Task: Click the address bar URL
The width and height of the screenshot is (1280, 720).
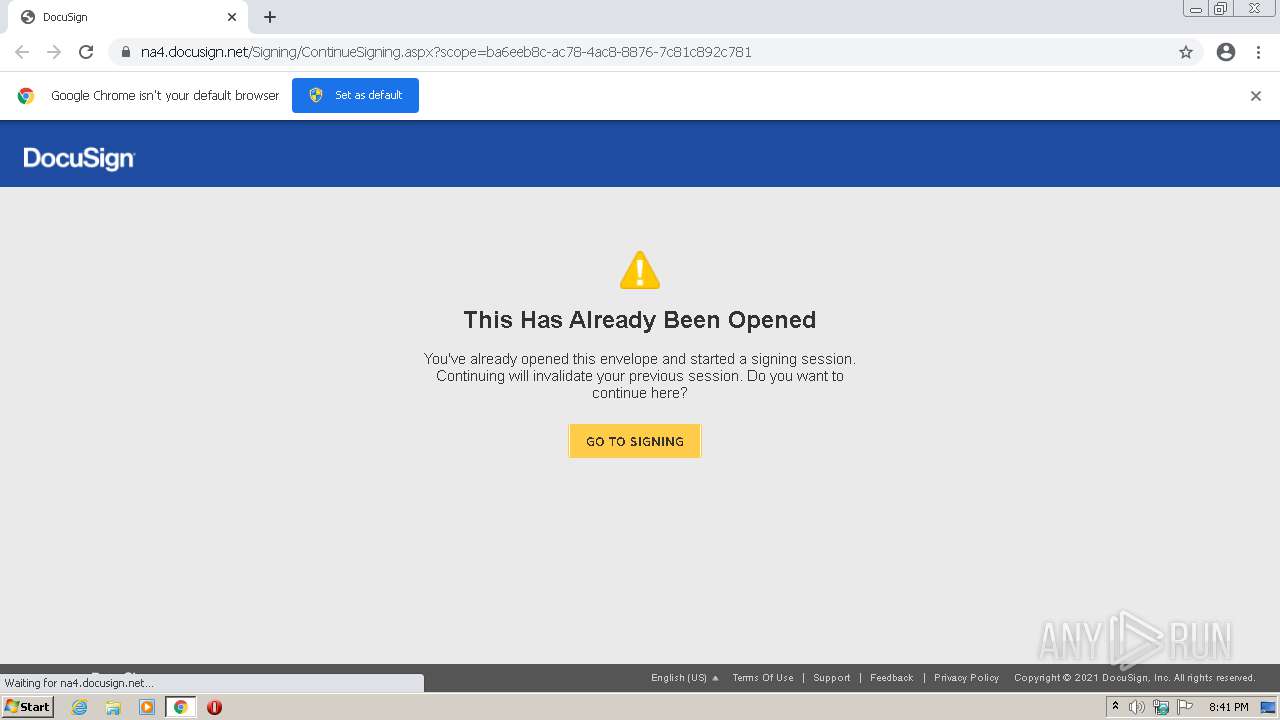Action: point(446,52)
